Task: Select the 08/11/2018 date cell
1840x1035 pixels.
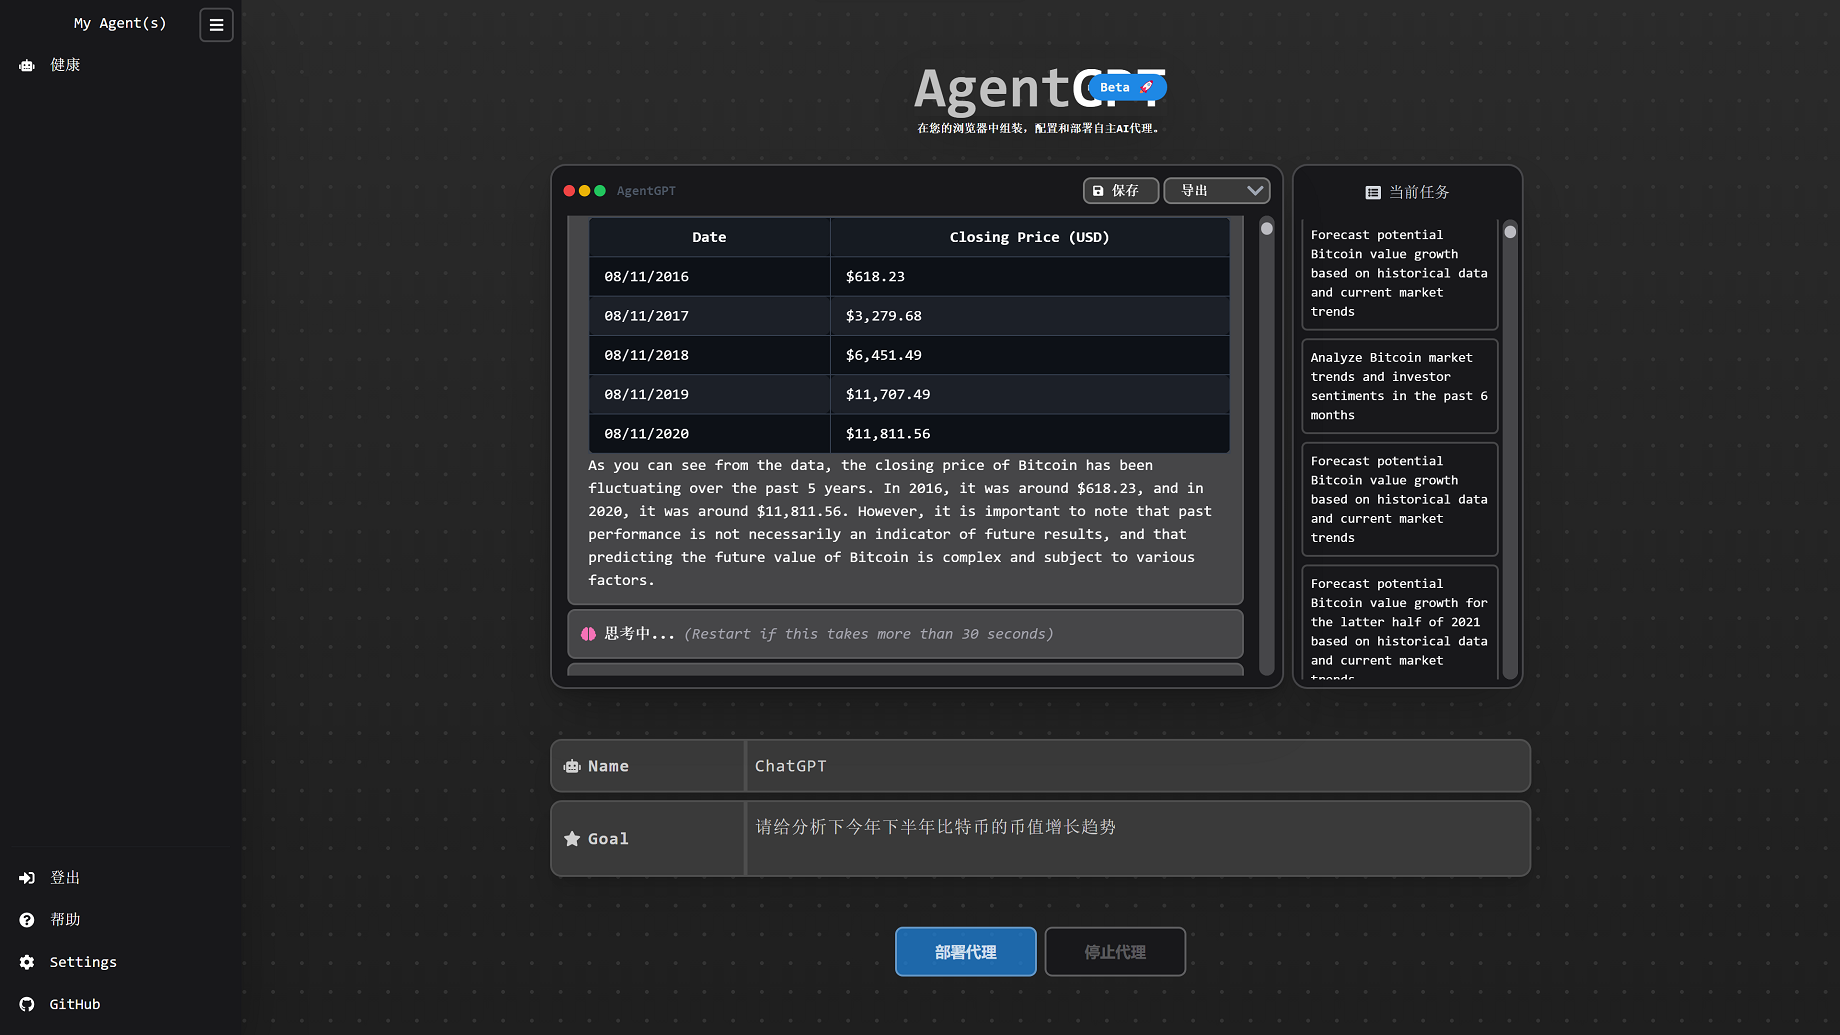Action: point(709,355)
